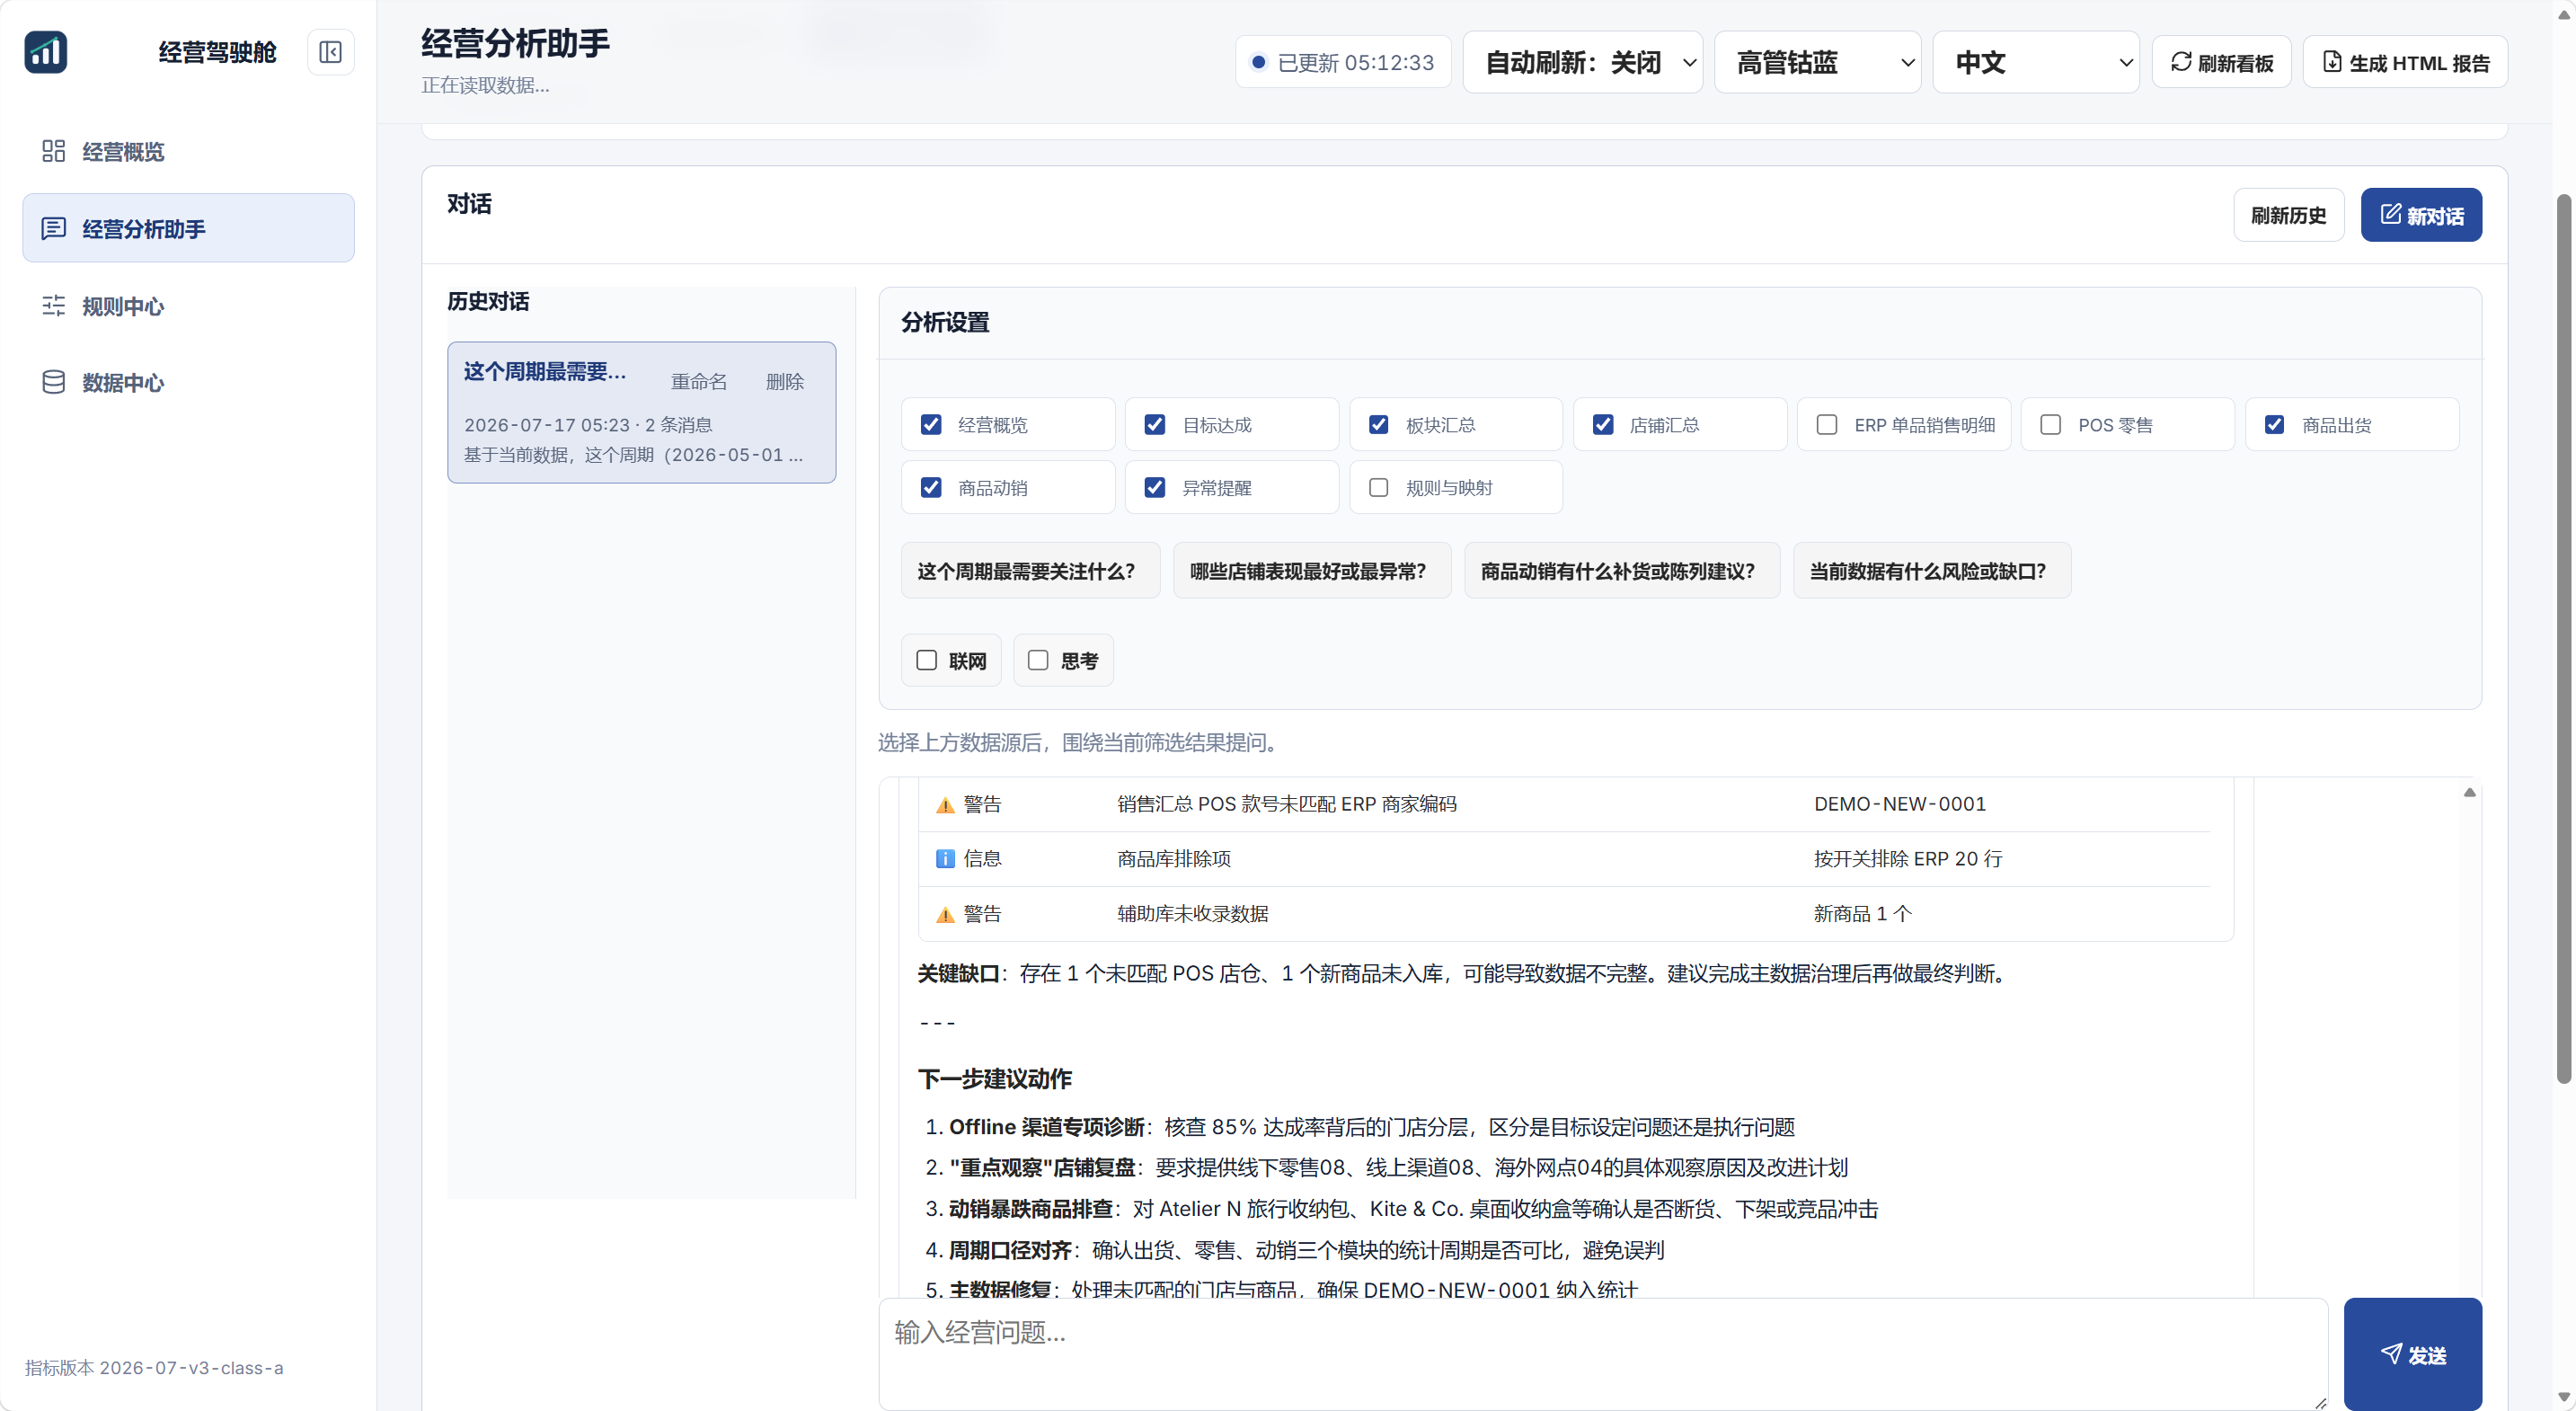Ask 当前数据有什么风险或缺口？ preset question
This screenshot has width=2576, height=1411.
click(1932, 571)
